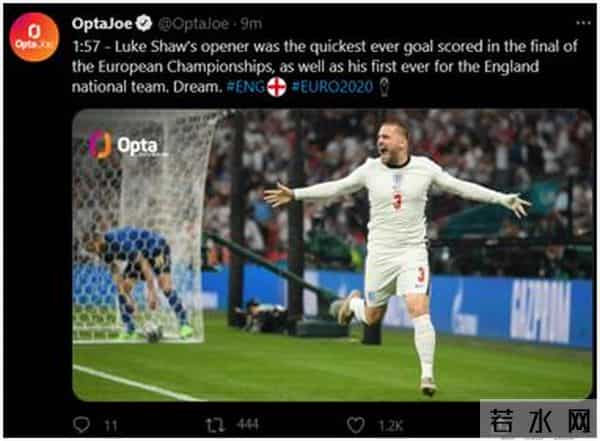
Task: Click the tweet text about Luke Shaw's opener
Action: (324, 67)
